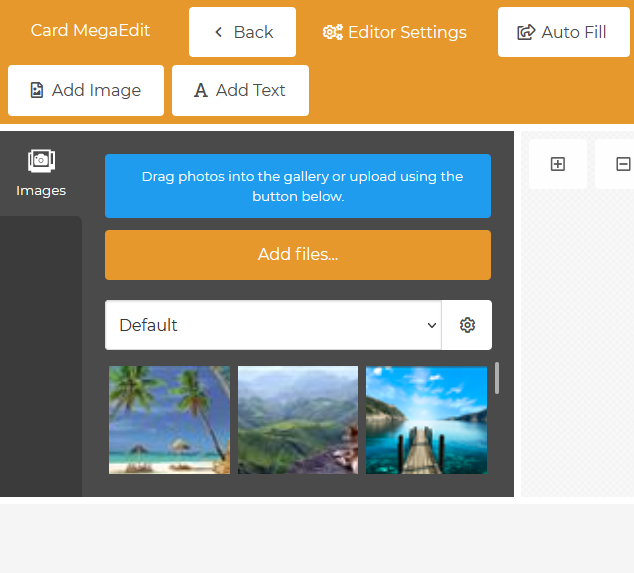Open Editor Settings
The image size is (634, 573).
coord(395,32)
